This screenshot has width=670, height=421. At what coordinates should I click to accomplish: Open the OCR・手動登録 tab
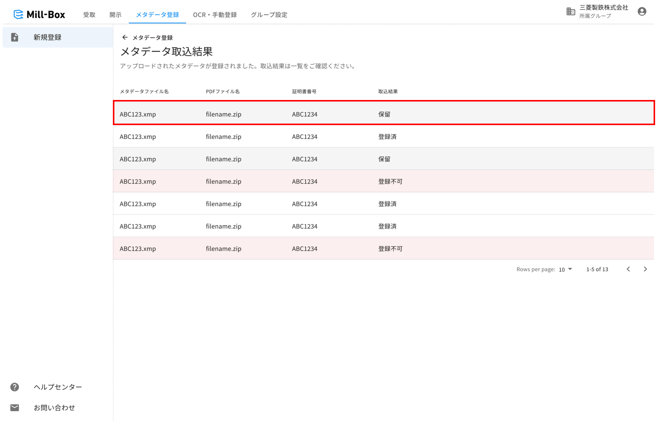pos(215,15)
